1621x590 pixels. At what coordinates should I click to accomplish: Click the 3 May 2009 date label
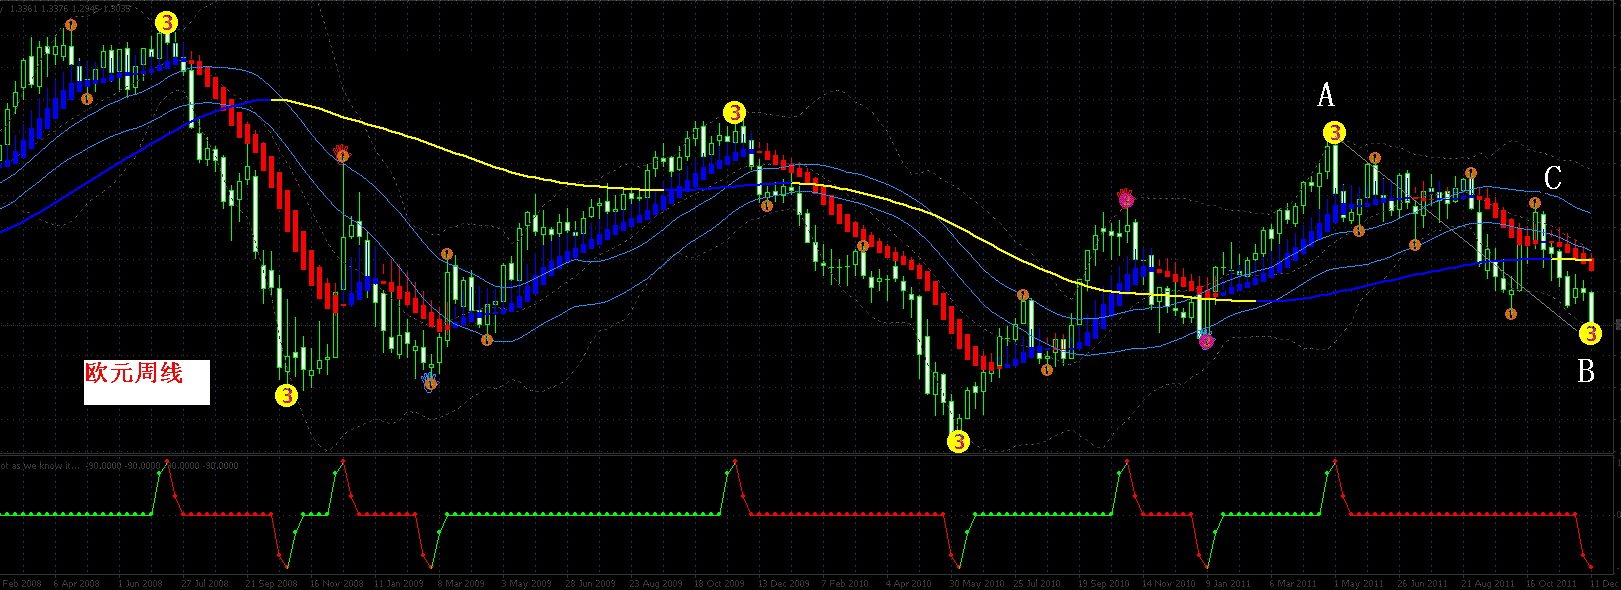[527, 583]
